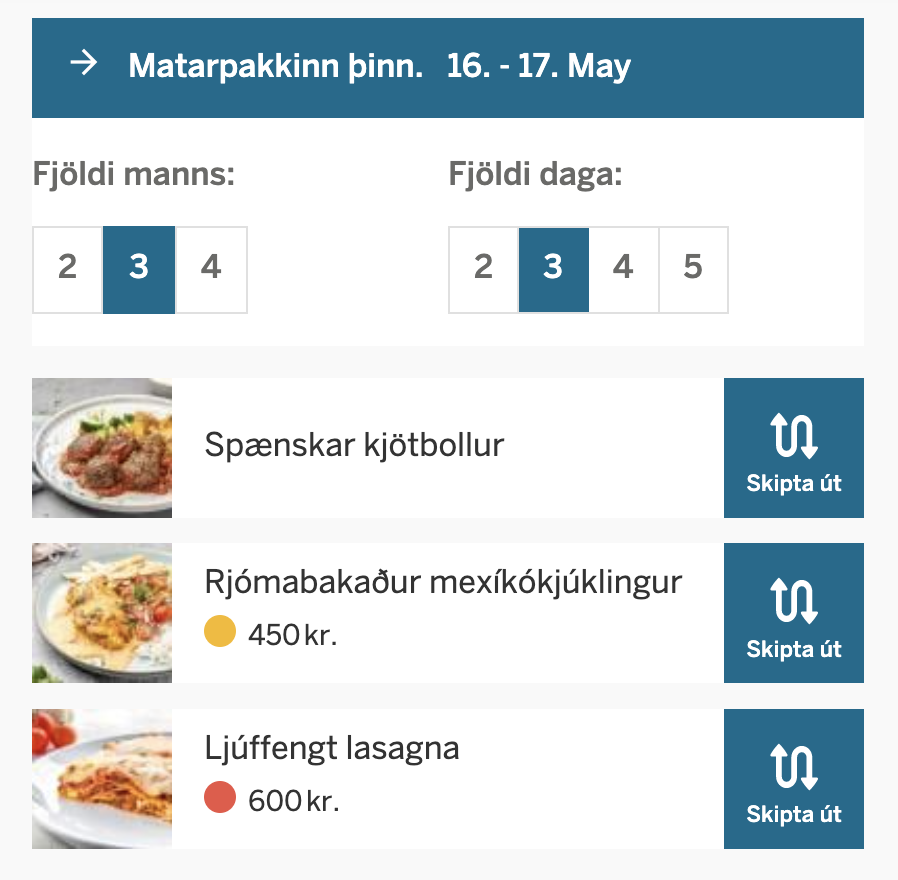This screenshot has width=898, height=880.
Task: Select 4 under Fjöldi manns
Action: (x=211, y=269)
